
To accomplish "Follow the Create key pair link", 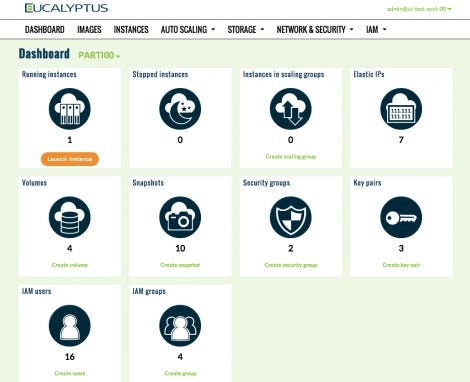I will coord(401,265).
